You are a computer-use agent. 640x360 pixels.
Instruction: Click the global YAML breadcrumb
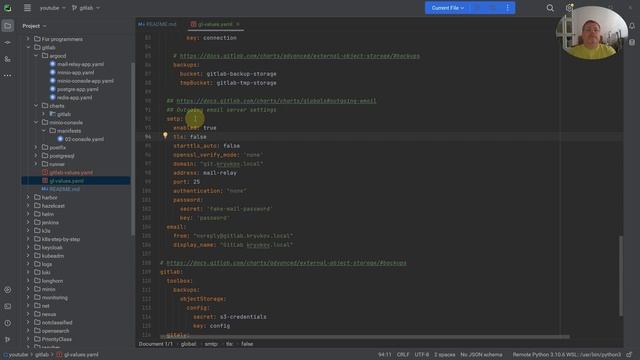pyautogui.click(x=188, y=344)
